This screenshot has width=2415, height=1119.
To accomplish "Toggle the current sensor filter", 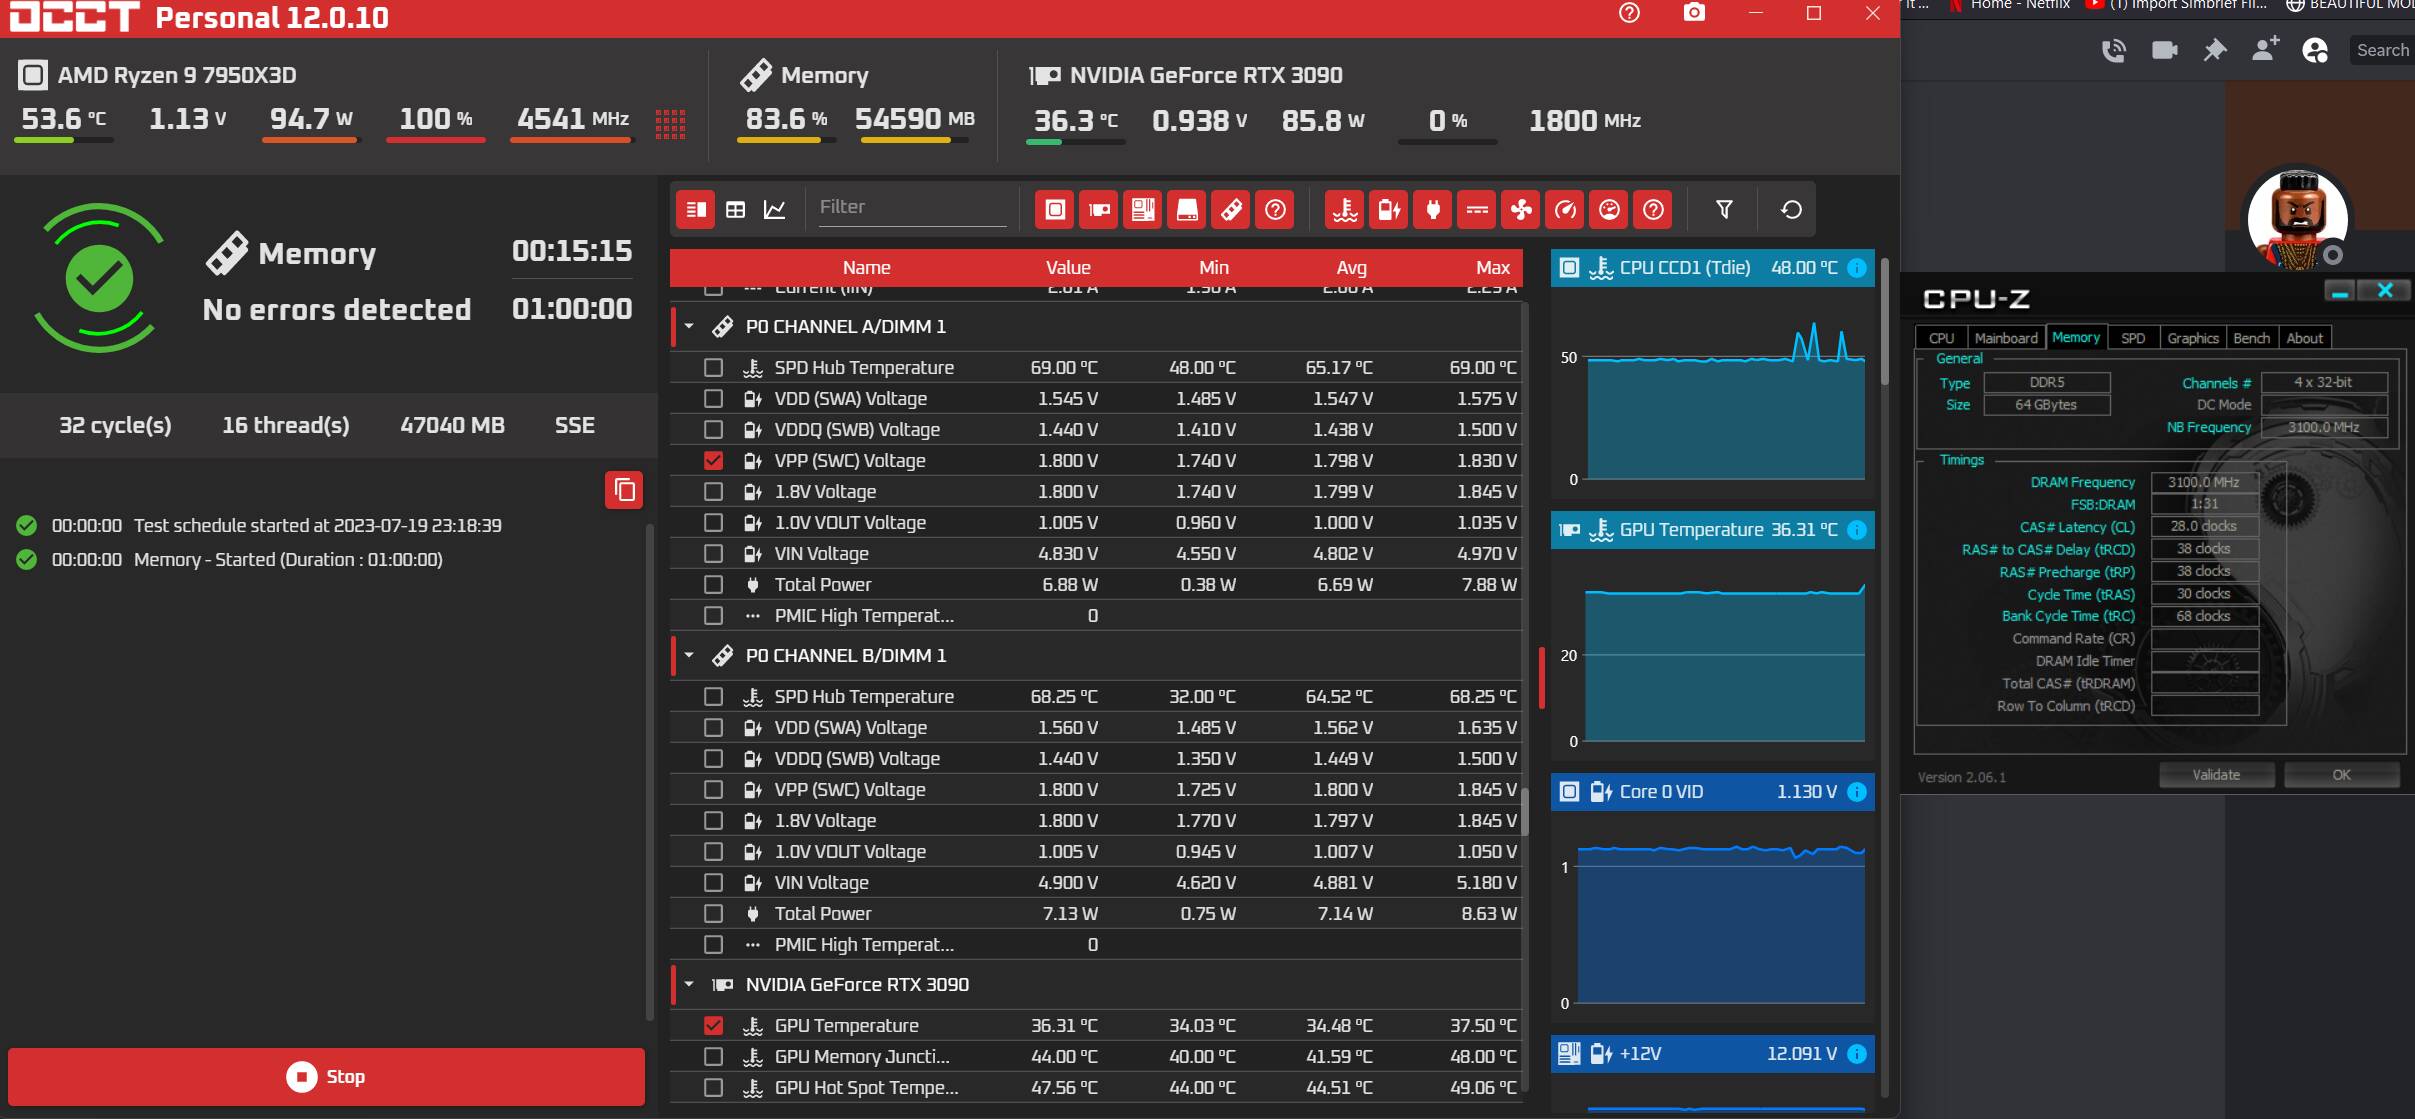I will coord(1477,209).
